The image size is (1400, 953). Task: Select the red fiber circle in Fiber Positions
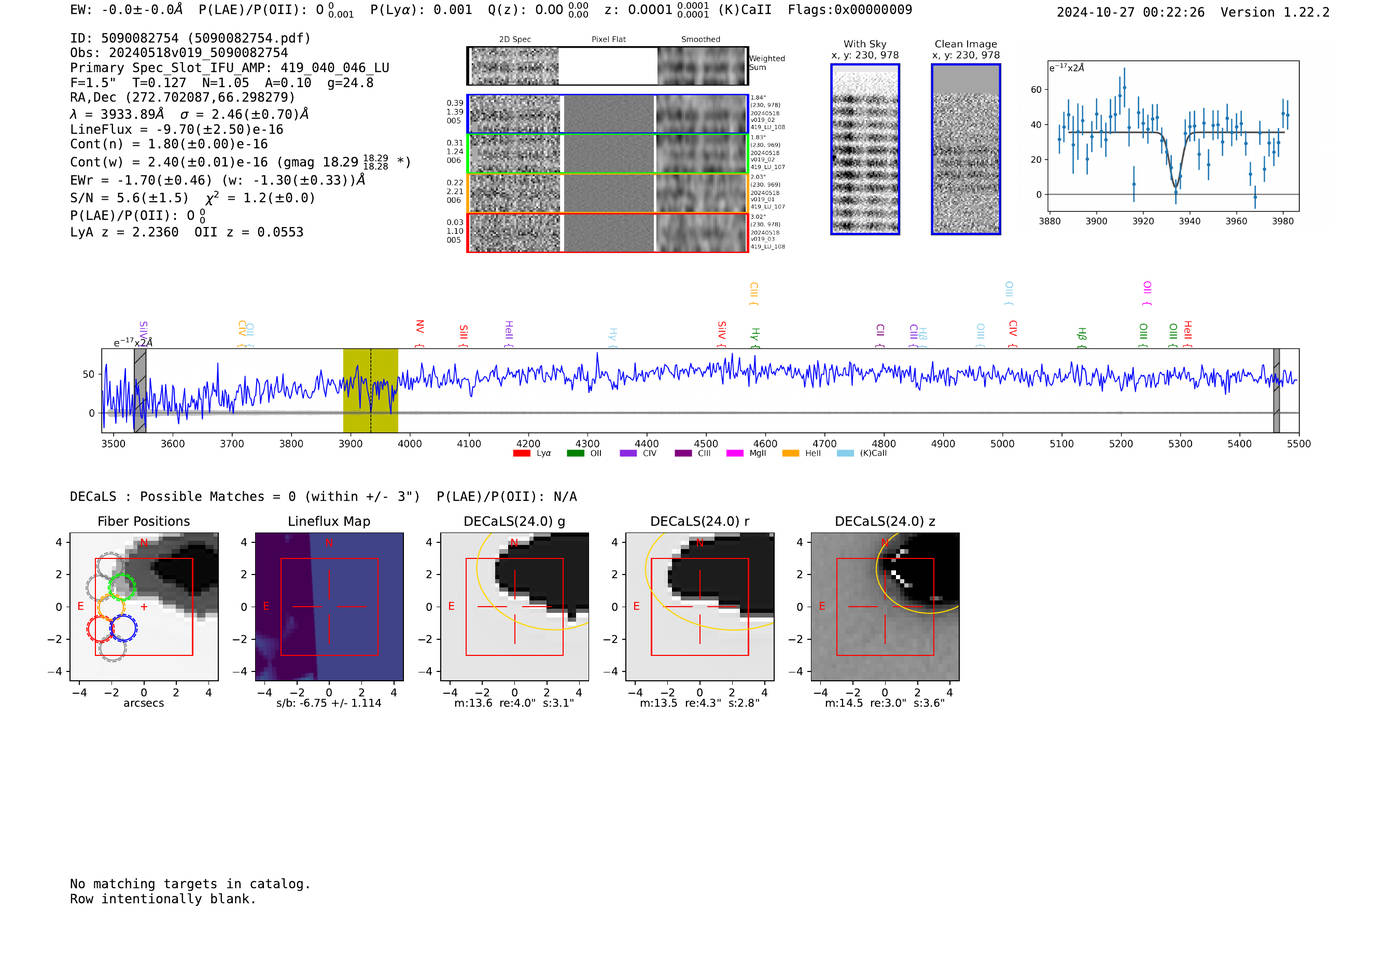point(100,629)
